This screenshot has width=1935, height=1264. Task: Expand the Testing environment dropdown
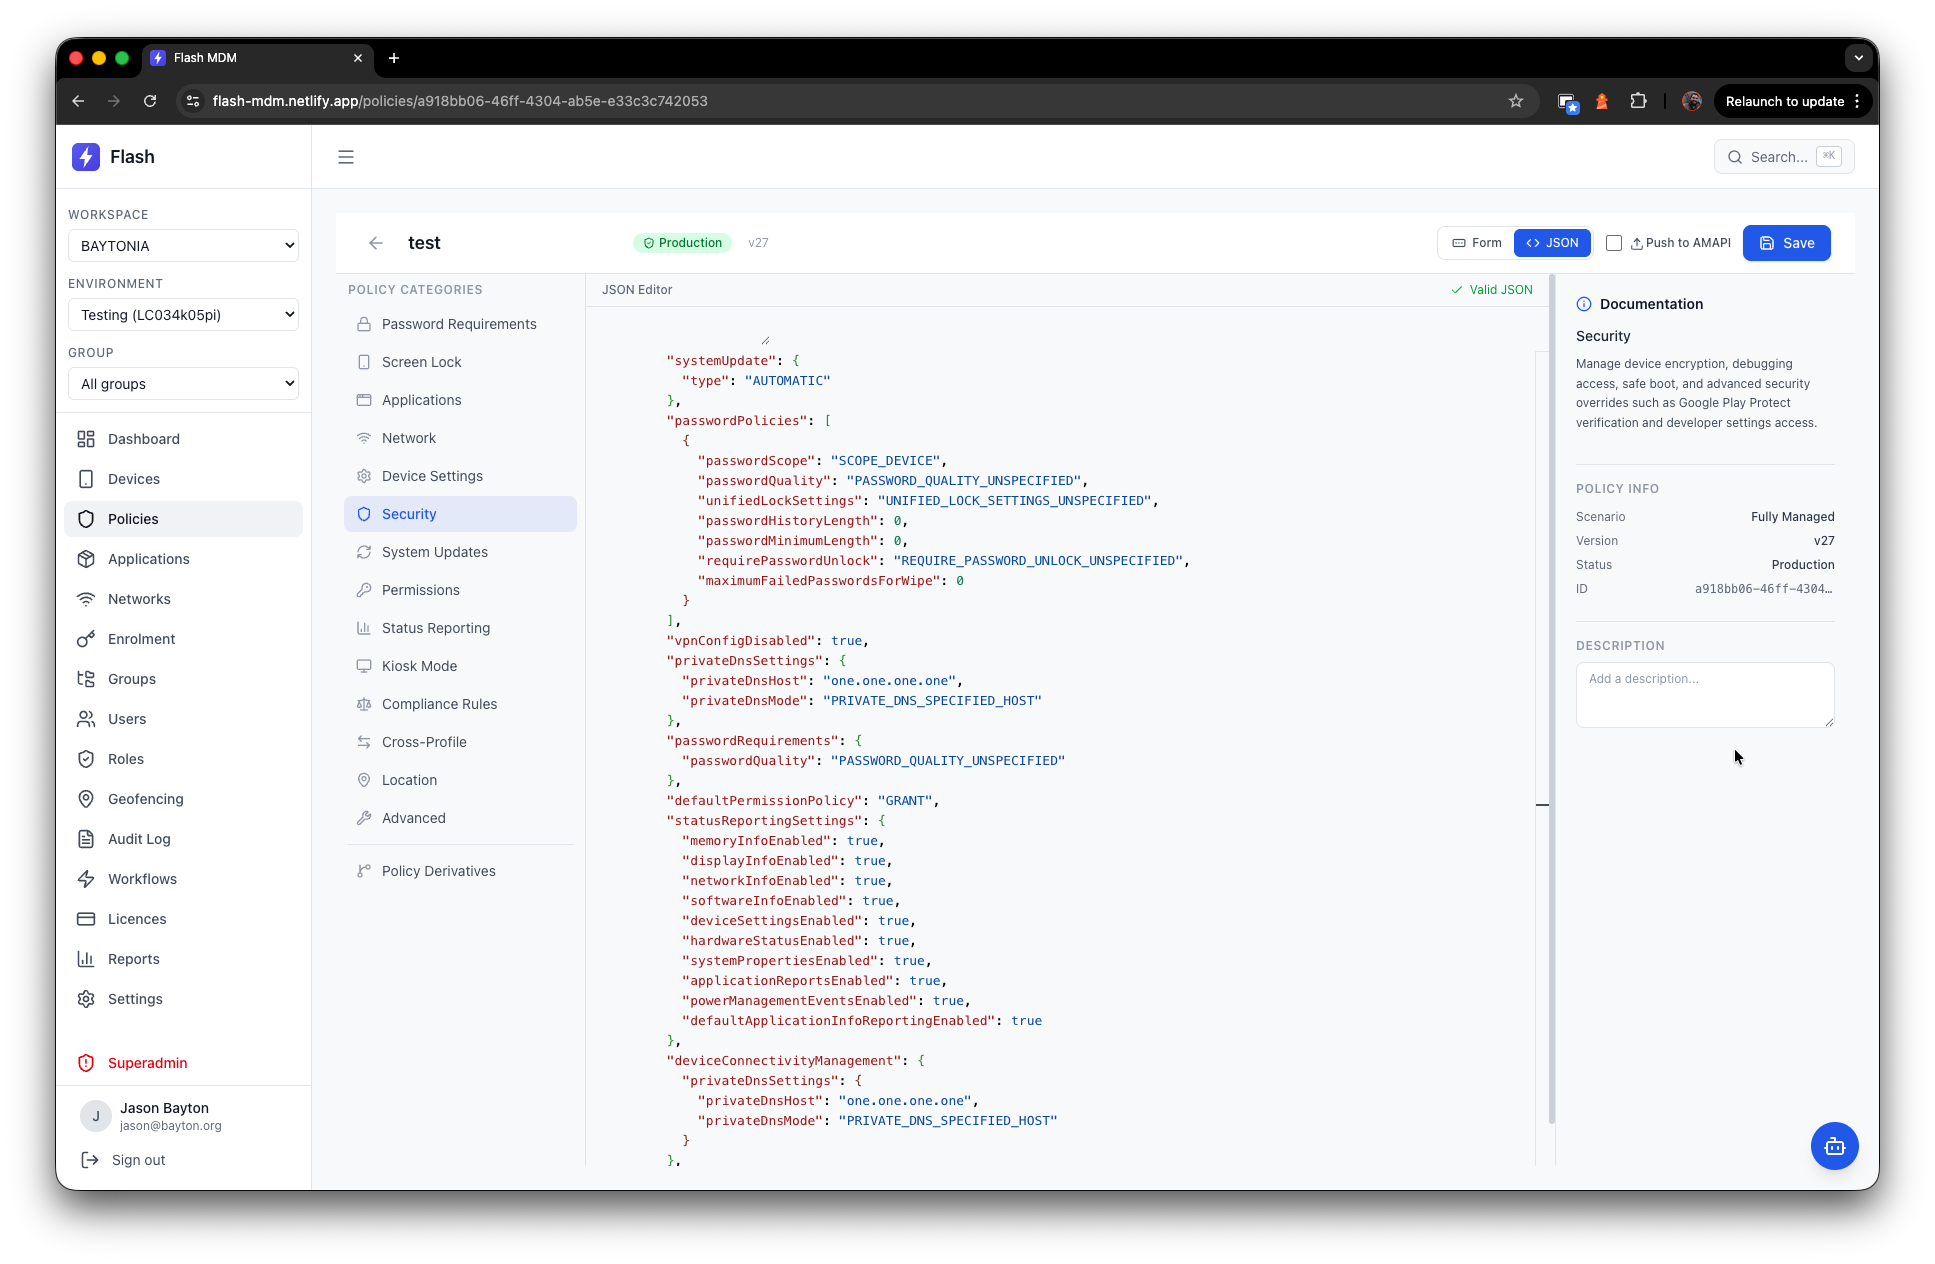pos(184,315)
